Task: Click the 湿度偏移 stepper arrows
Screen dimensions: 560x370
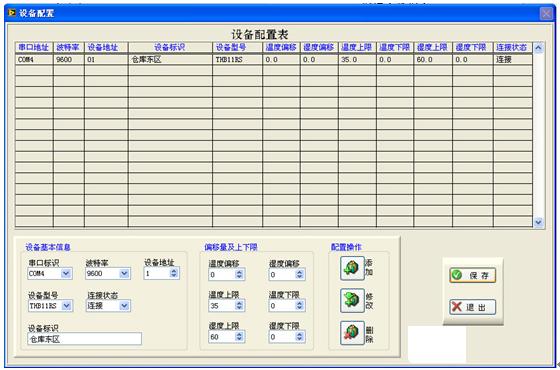Action: click(299, 274)
